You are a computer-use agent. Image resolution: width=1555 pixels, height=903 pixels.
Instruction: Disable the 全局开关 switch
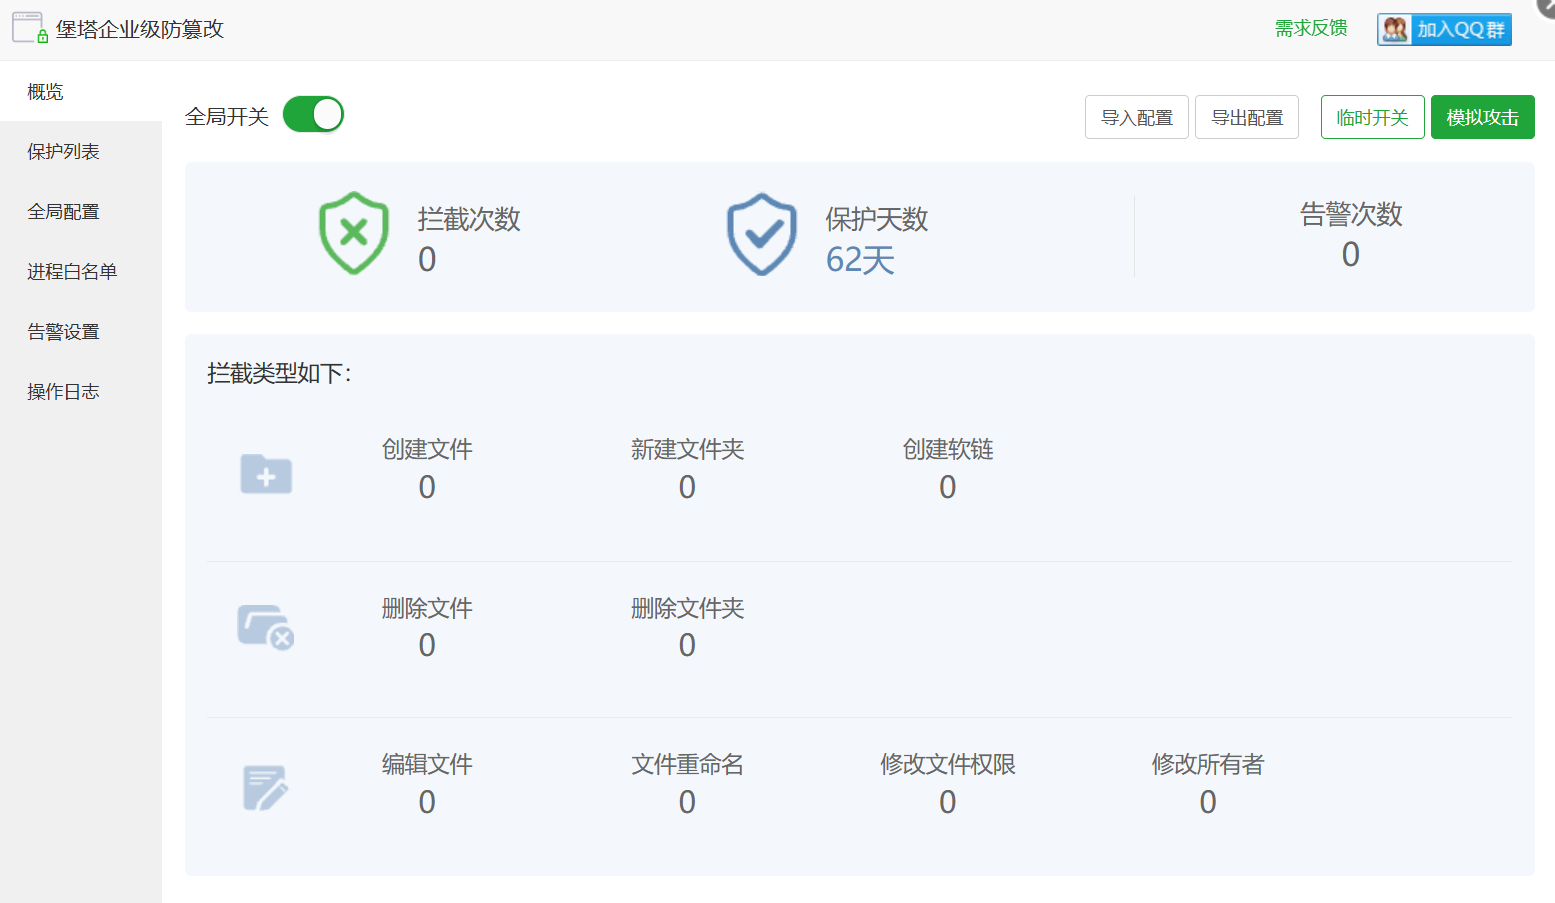pyautogui.click(x=313, y=114)
